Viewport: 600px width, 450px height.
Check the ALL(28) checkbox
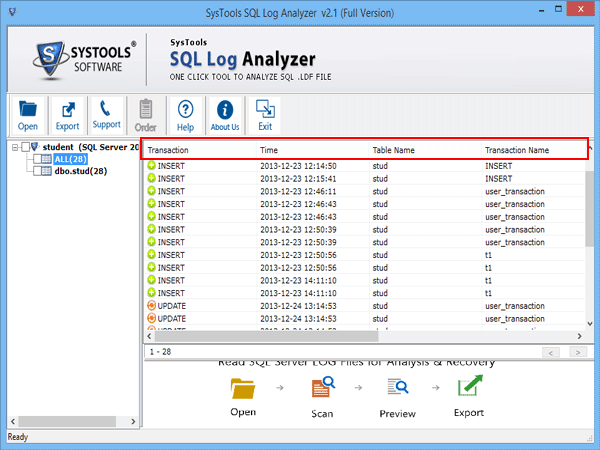click(x=37, y=159)
